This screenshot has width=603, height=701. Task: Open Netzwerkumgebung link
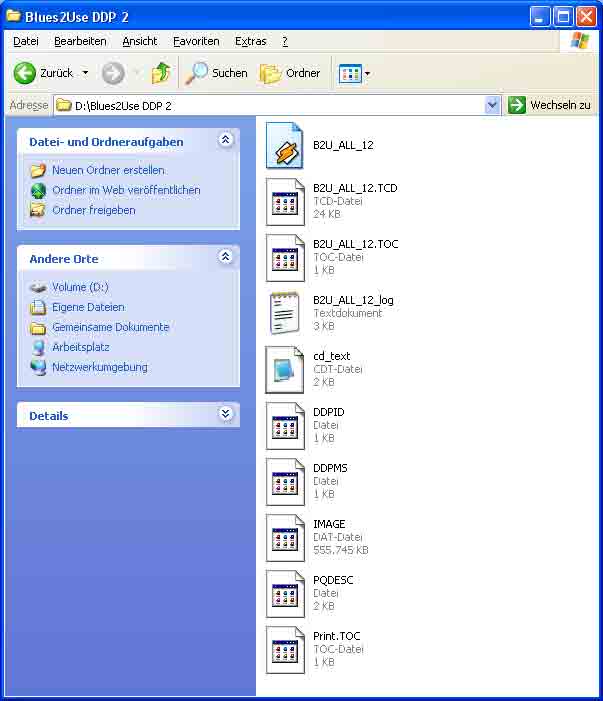[x=100, y=367]
